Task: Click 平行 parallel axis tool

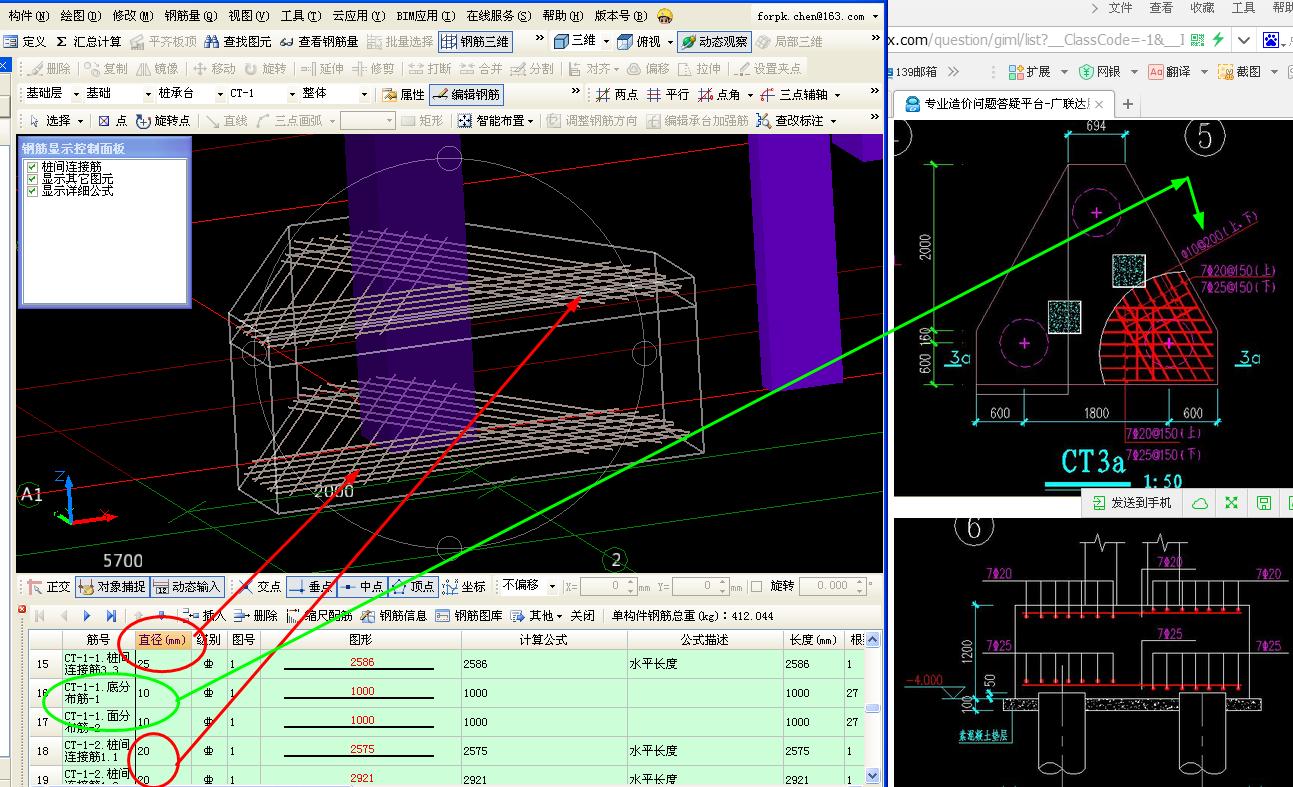Action: (668, 94)
